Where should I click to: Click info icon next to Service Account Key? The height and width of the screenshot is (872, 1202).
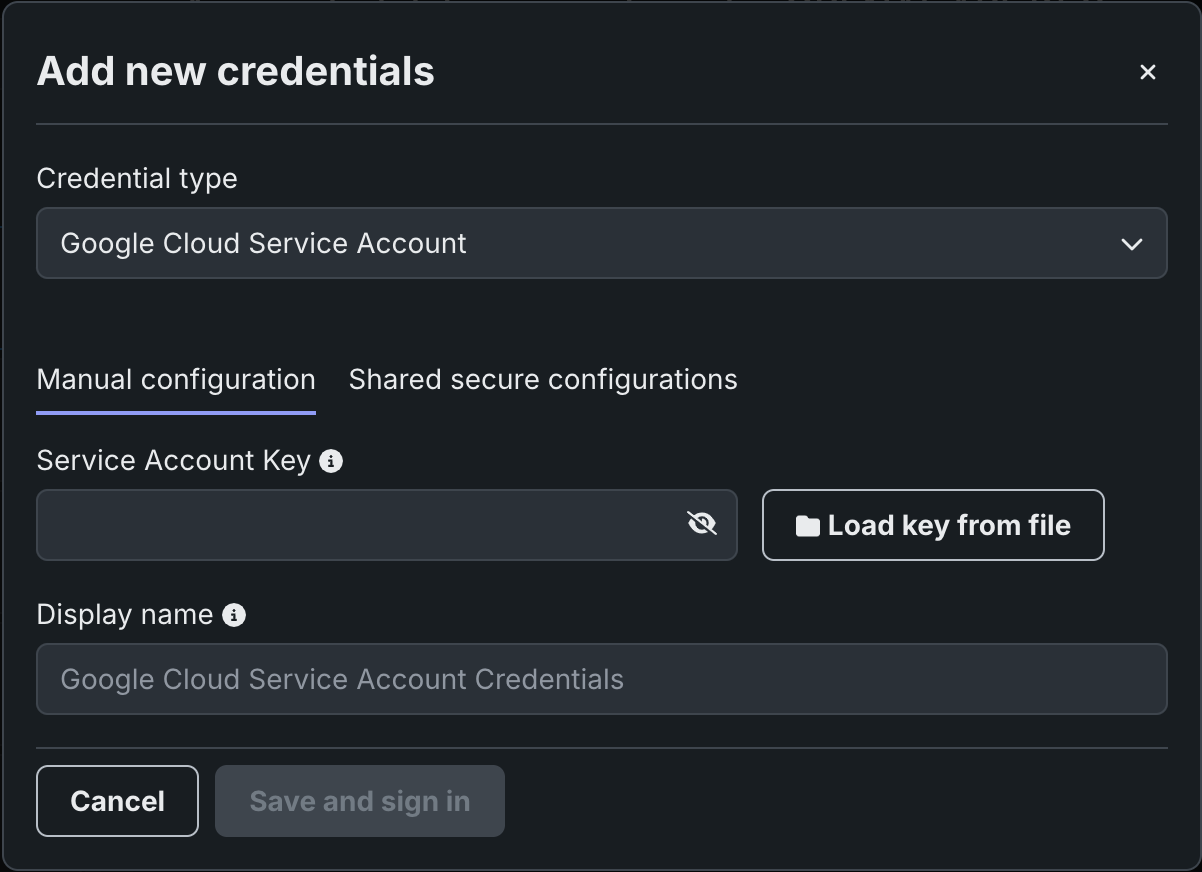(x=331, y=461)
